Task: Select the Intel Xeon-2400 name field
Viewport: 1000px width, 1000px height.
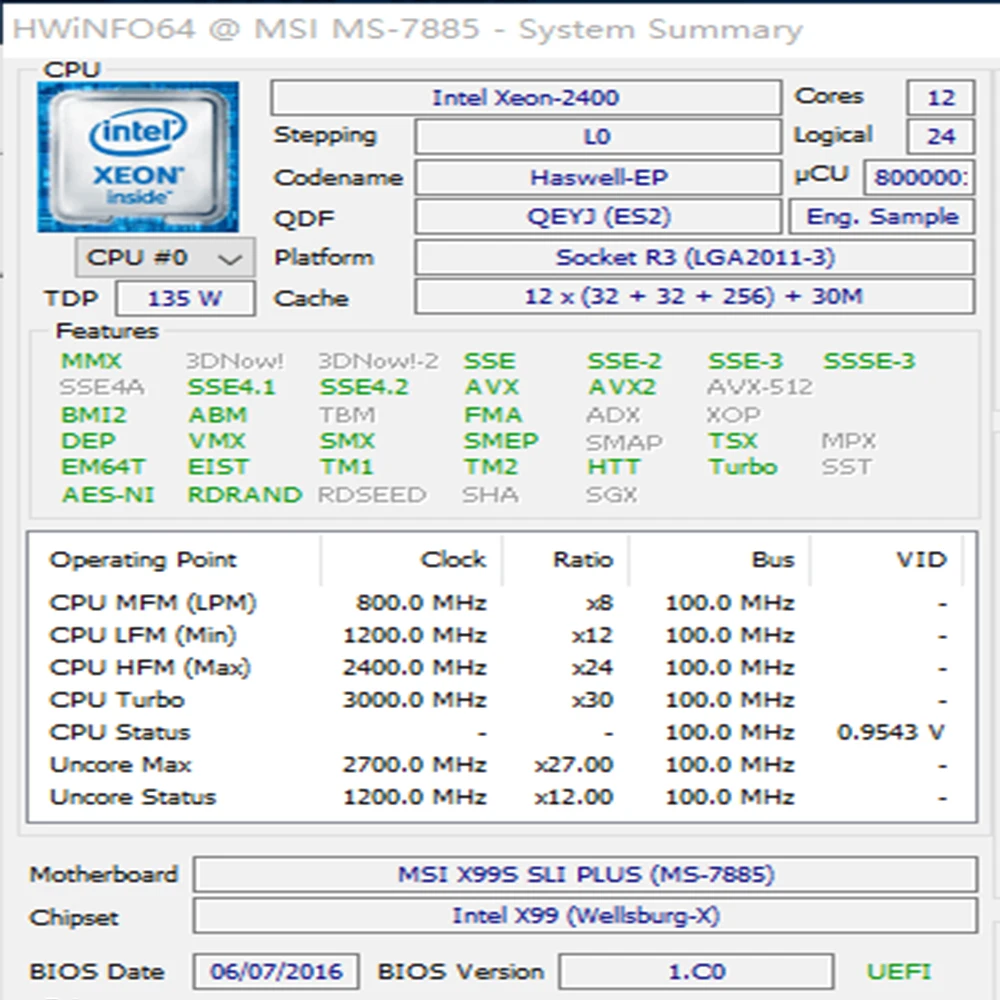Action: (526, 98)
